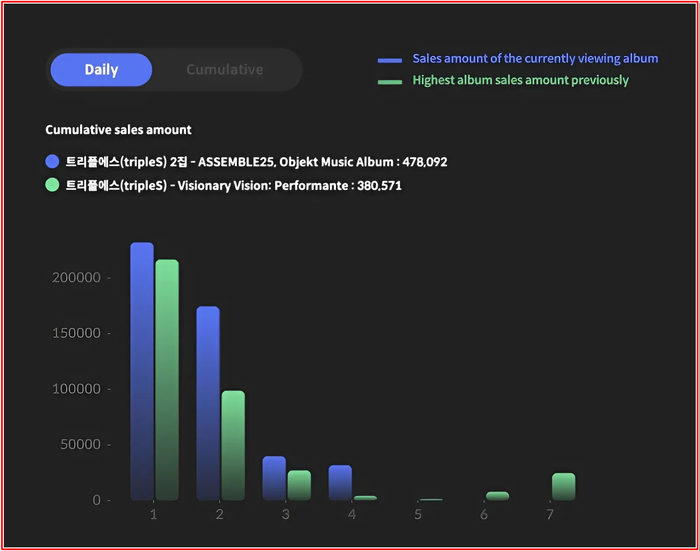The width and height of the screenshot is (700, 551).
Task: Click the blue bar for day 3
Action: (274, 478)
